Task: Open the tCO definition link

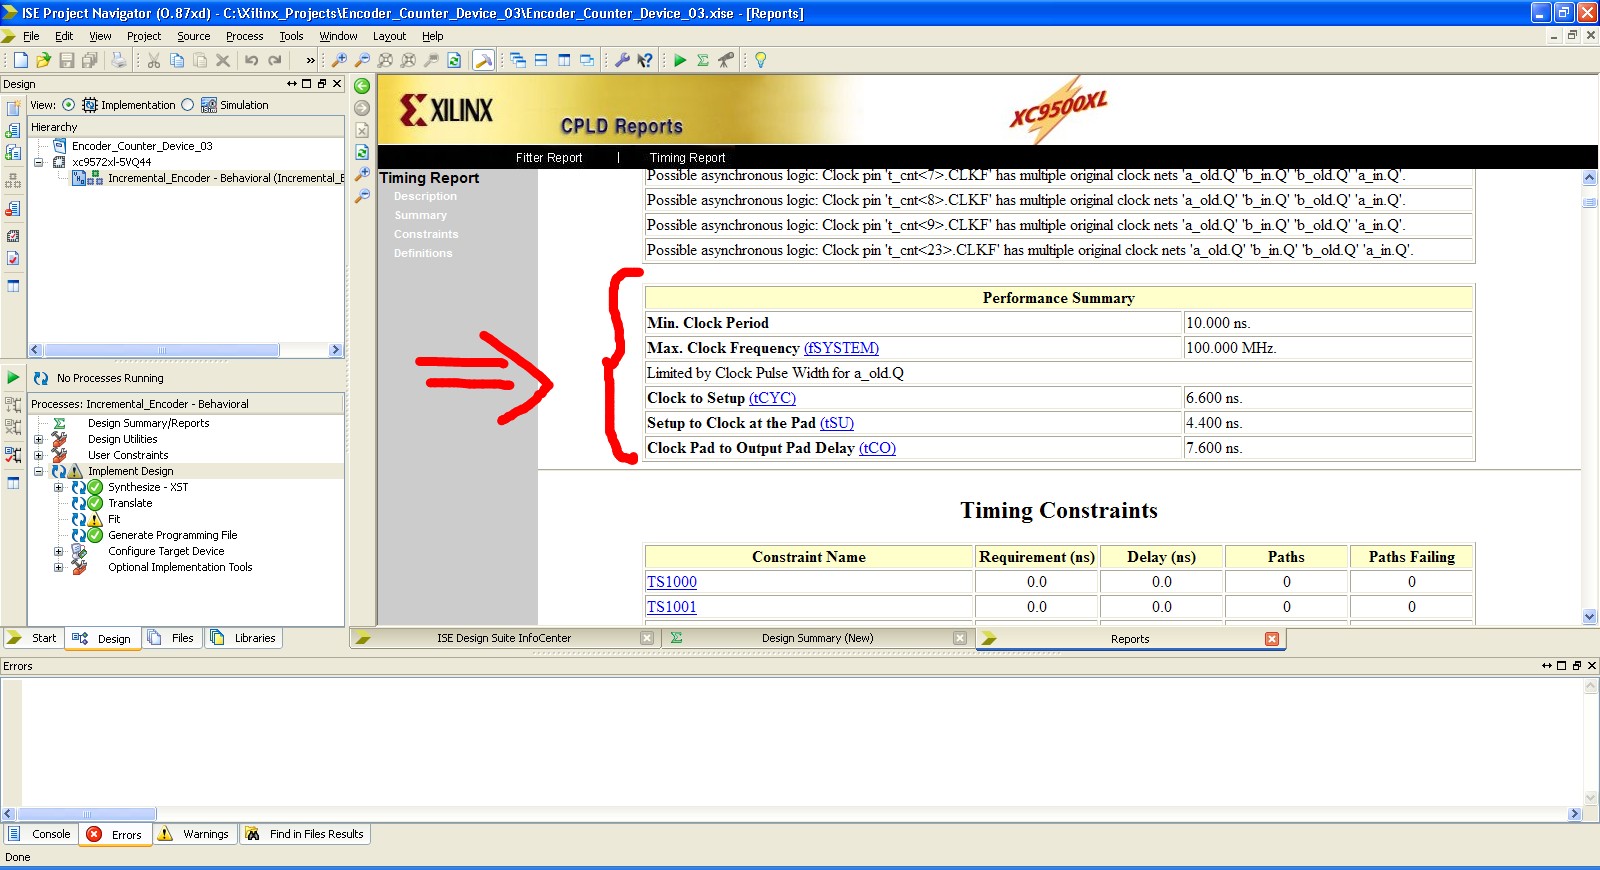Action: (877, 448)
